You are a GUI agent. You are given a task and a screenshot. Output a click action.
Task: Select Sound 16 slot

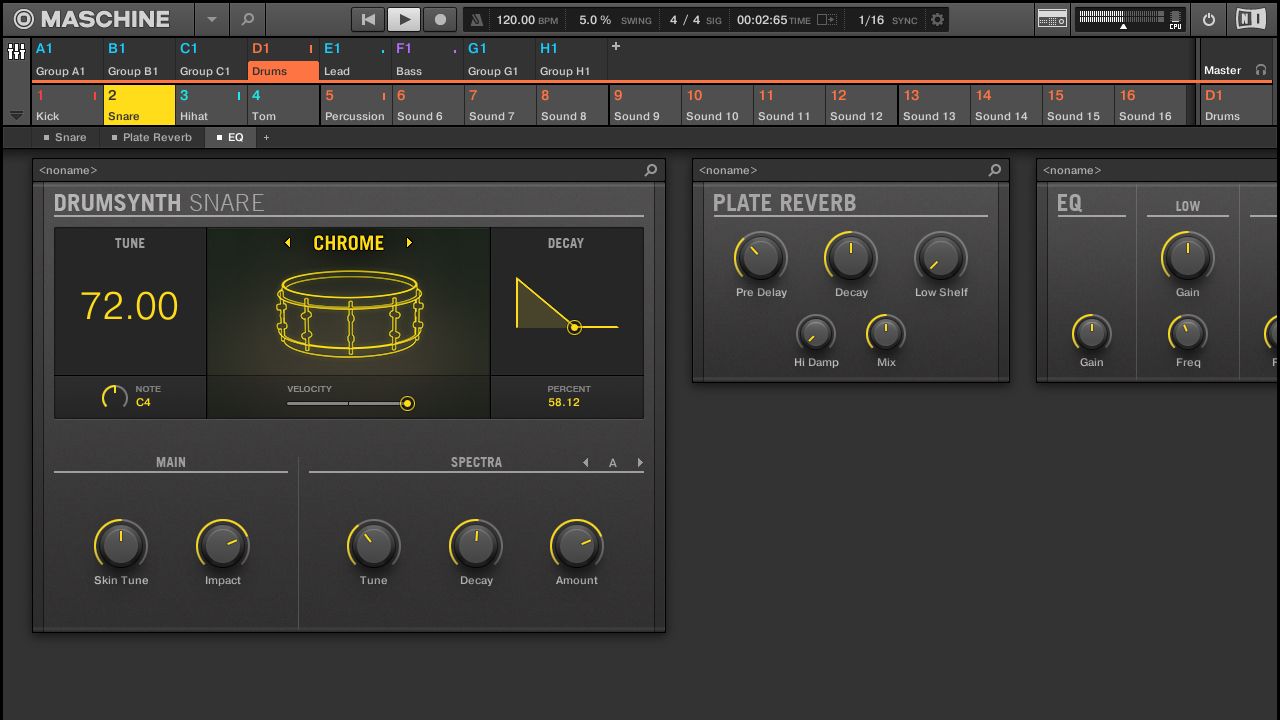(1150, 105)
